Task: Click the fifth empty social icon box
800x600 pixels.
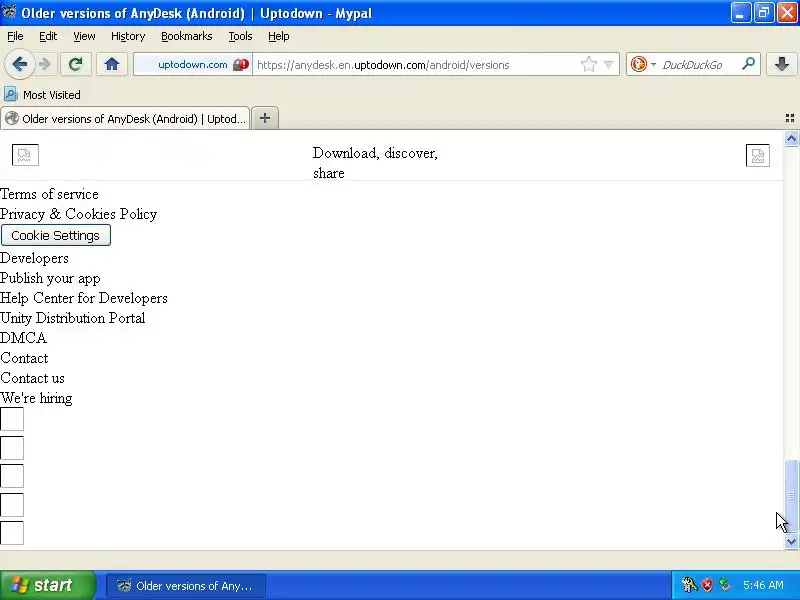Action: [x=12, y=533]
